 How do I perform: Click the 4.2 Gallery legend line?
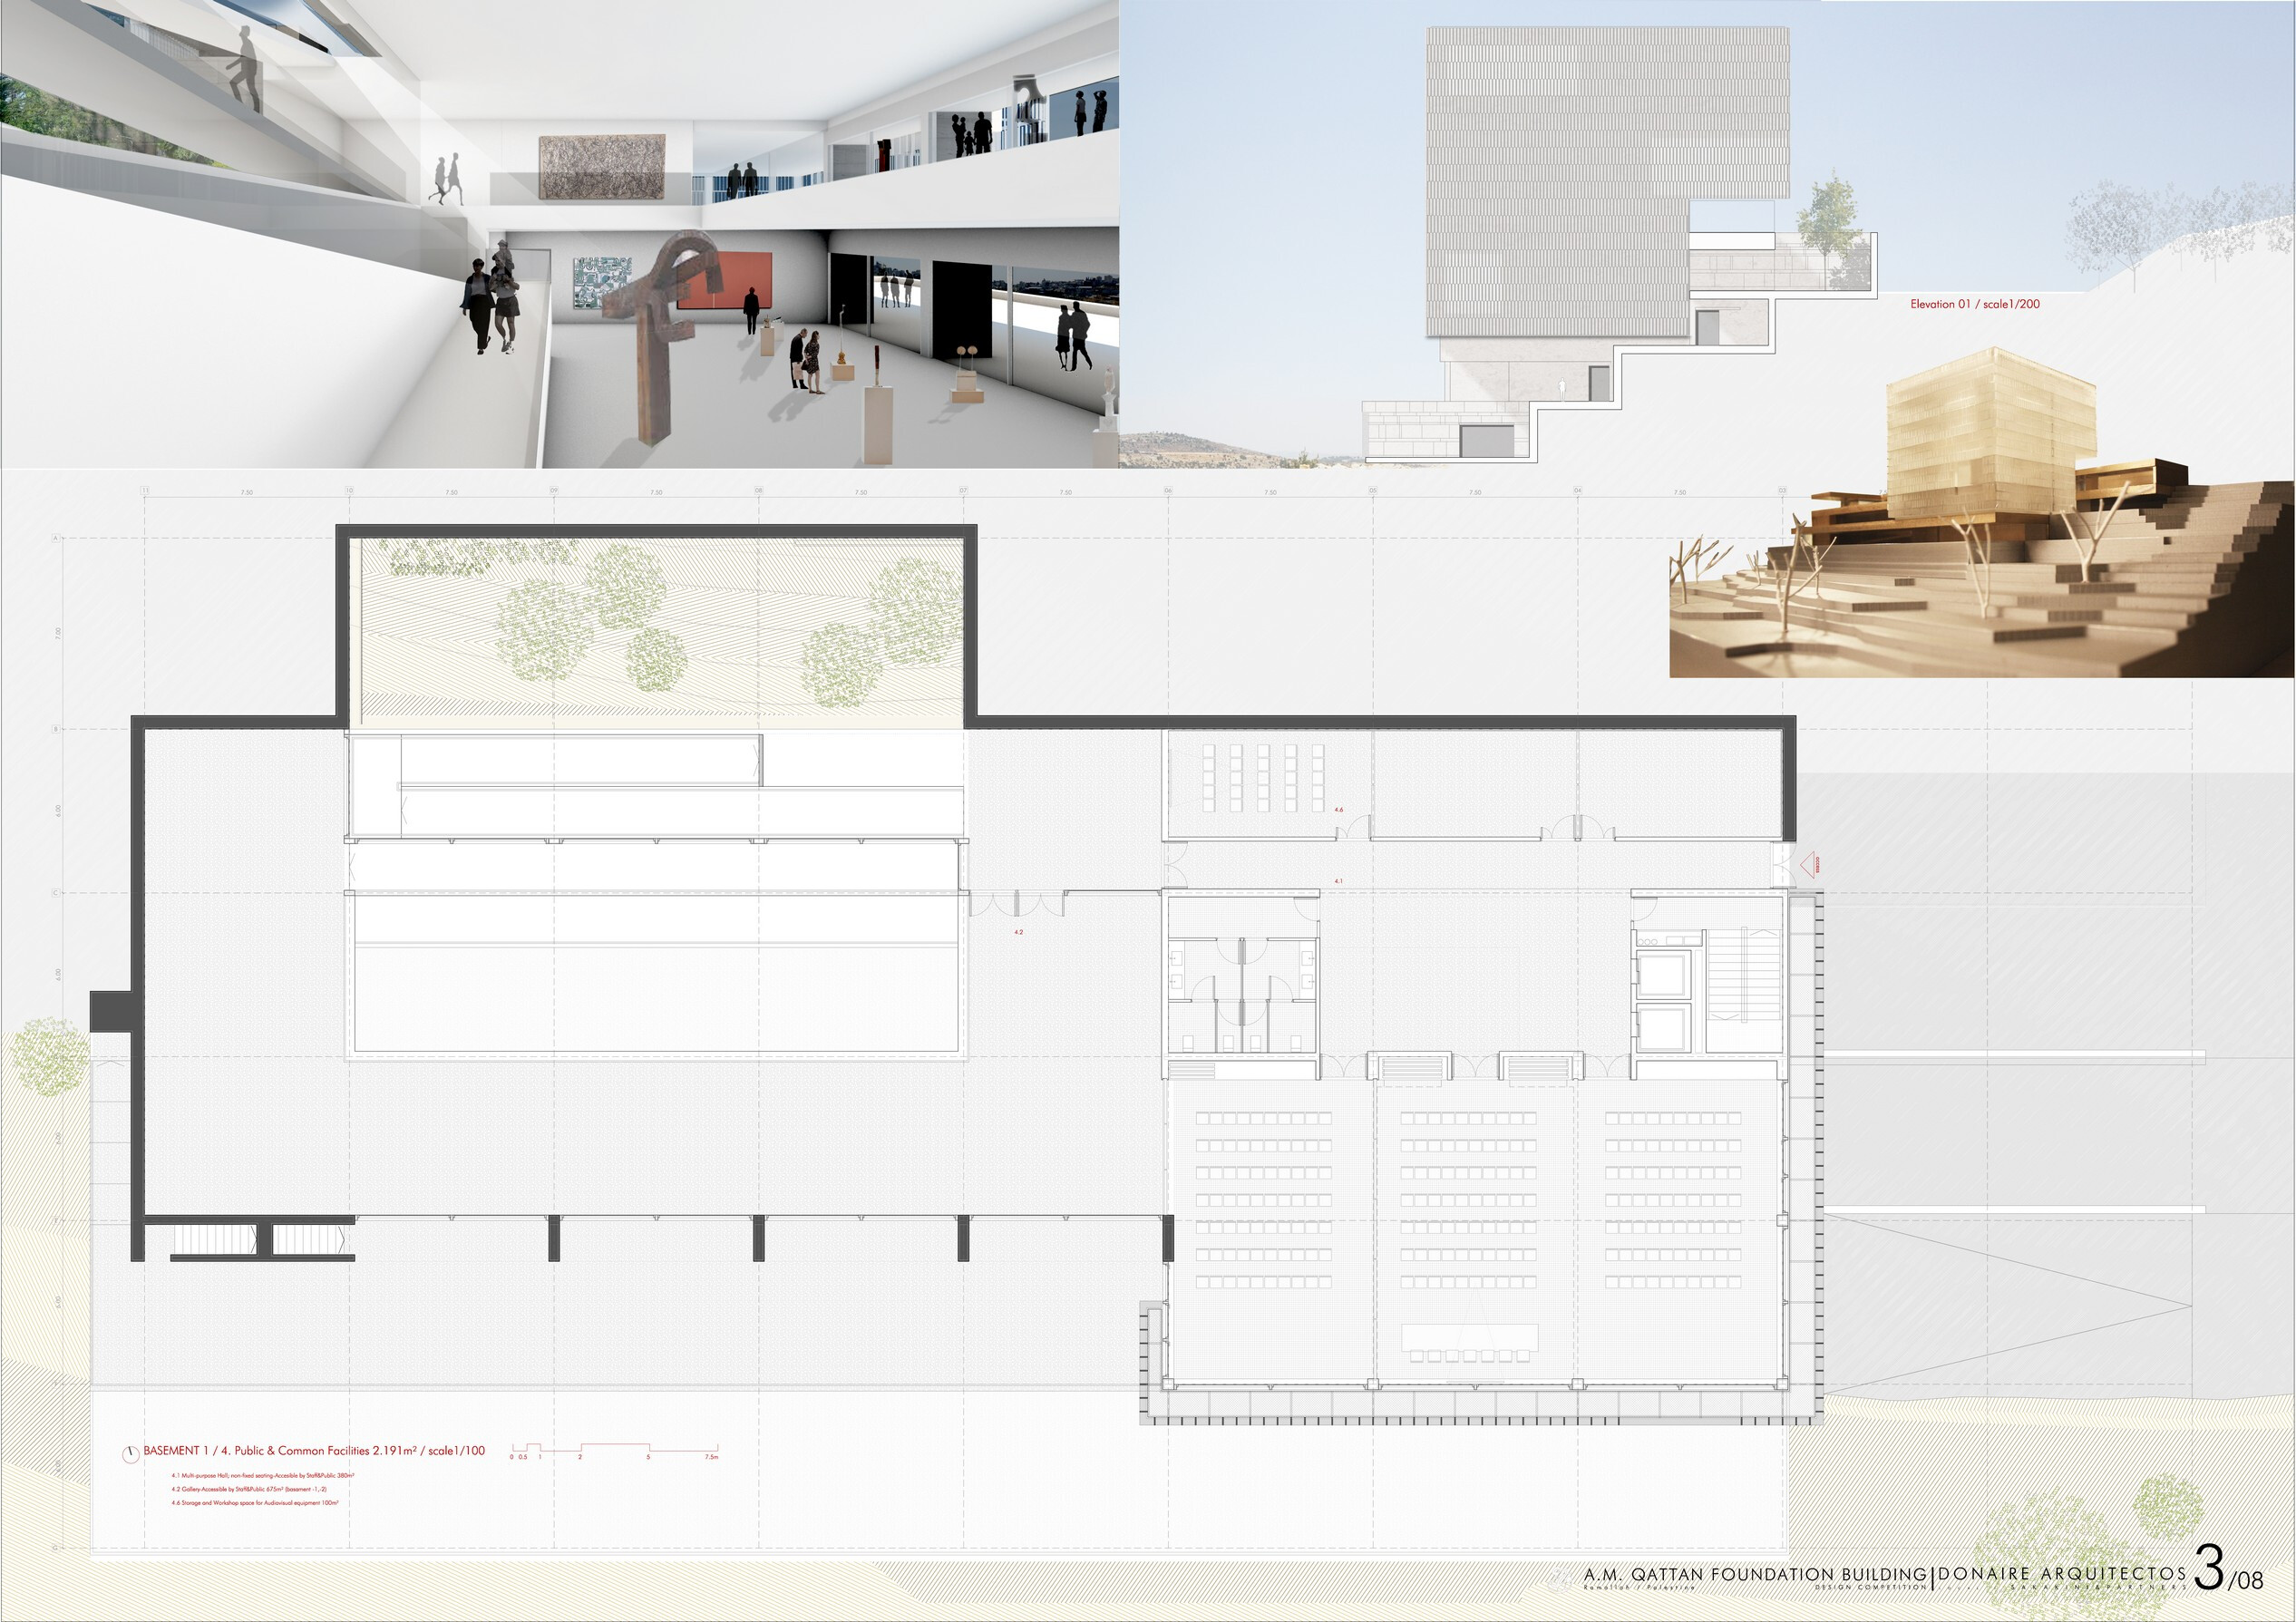click(x=249, y=1489)
